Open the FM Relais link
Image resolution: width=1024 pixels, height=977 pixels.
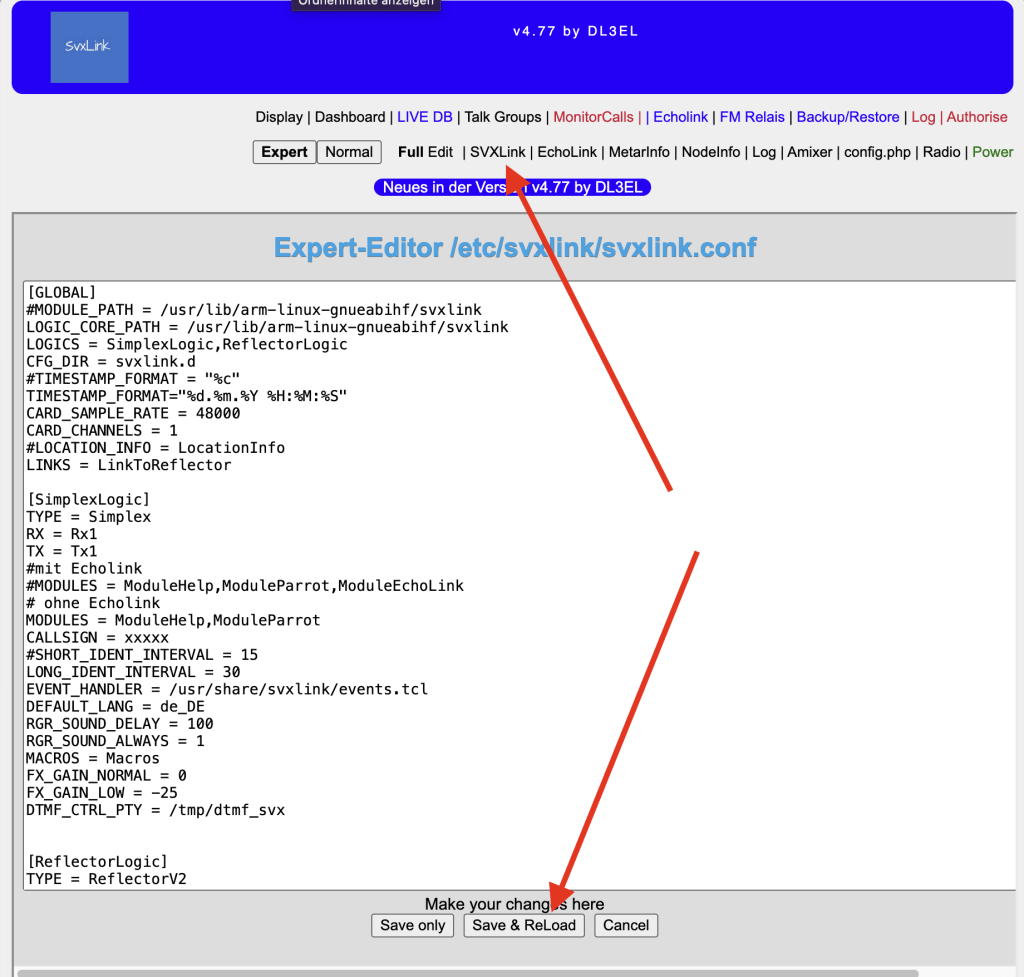click(752, 117)
